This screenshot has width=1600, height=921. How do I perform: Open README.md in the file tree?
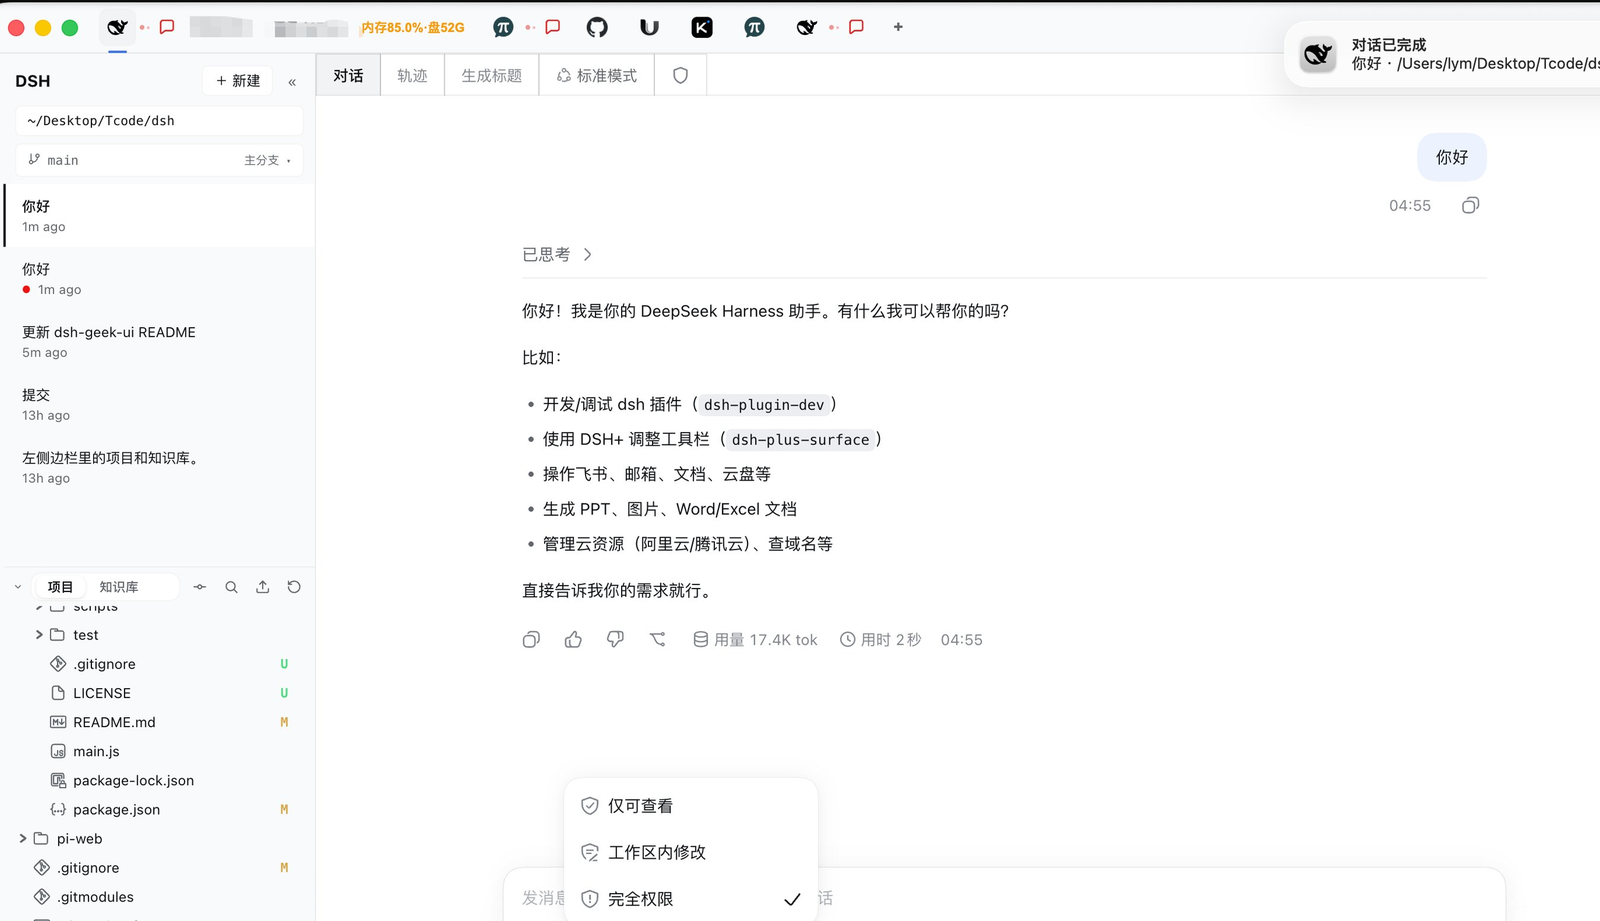click(x=114, y=722)
